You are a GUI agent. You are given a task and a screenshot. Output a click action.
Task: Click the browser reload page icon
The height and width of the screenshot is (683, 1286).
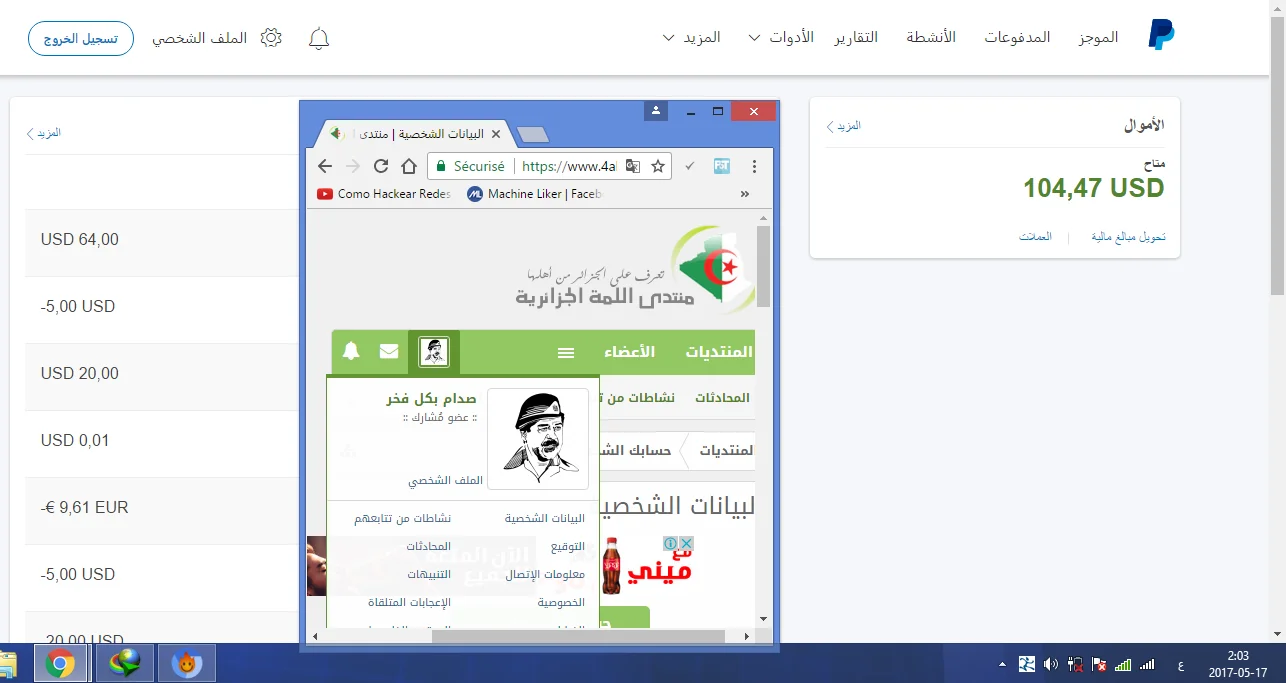point(381,166)
